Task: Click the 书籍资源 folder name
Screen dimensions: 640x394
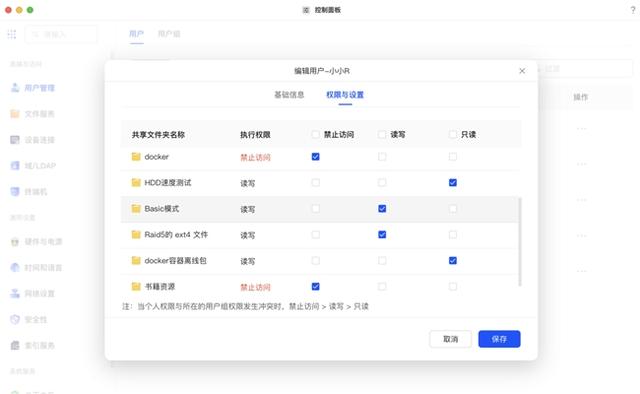Action: (x=160, y=287)
